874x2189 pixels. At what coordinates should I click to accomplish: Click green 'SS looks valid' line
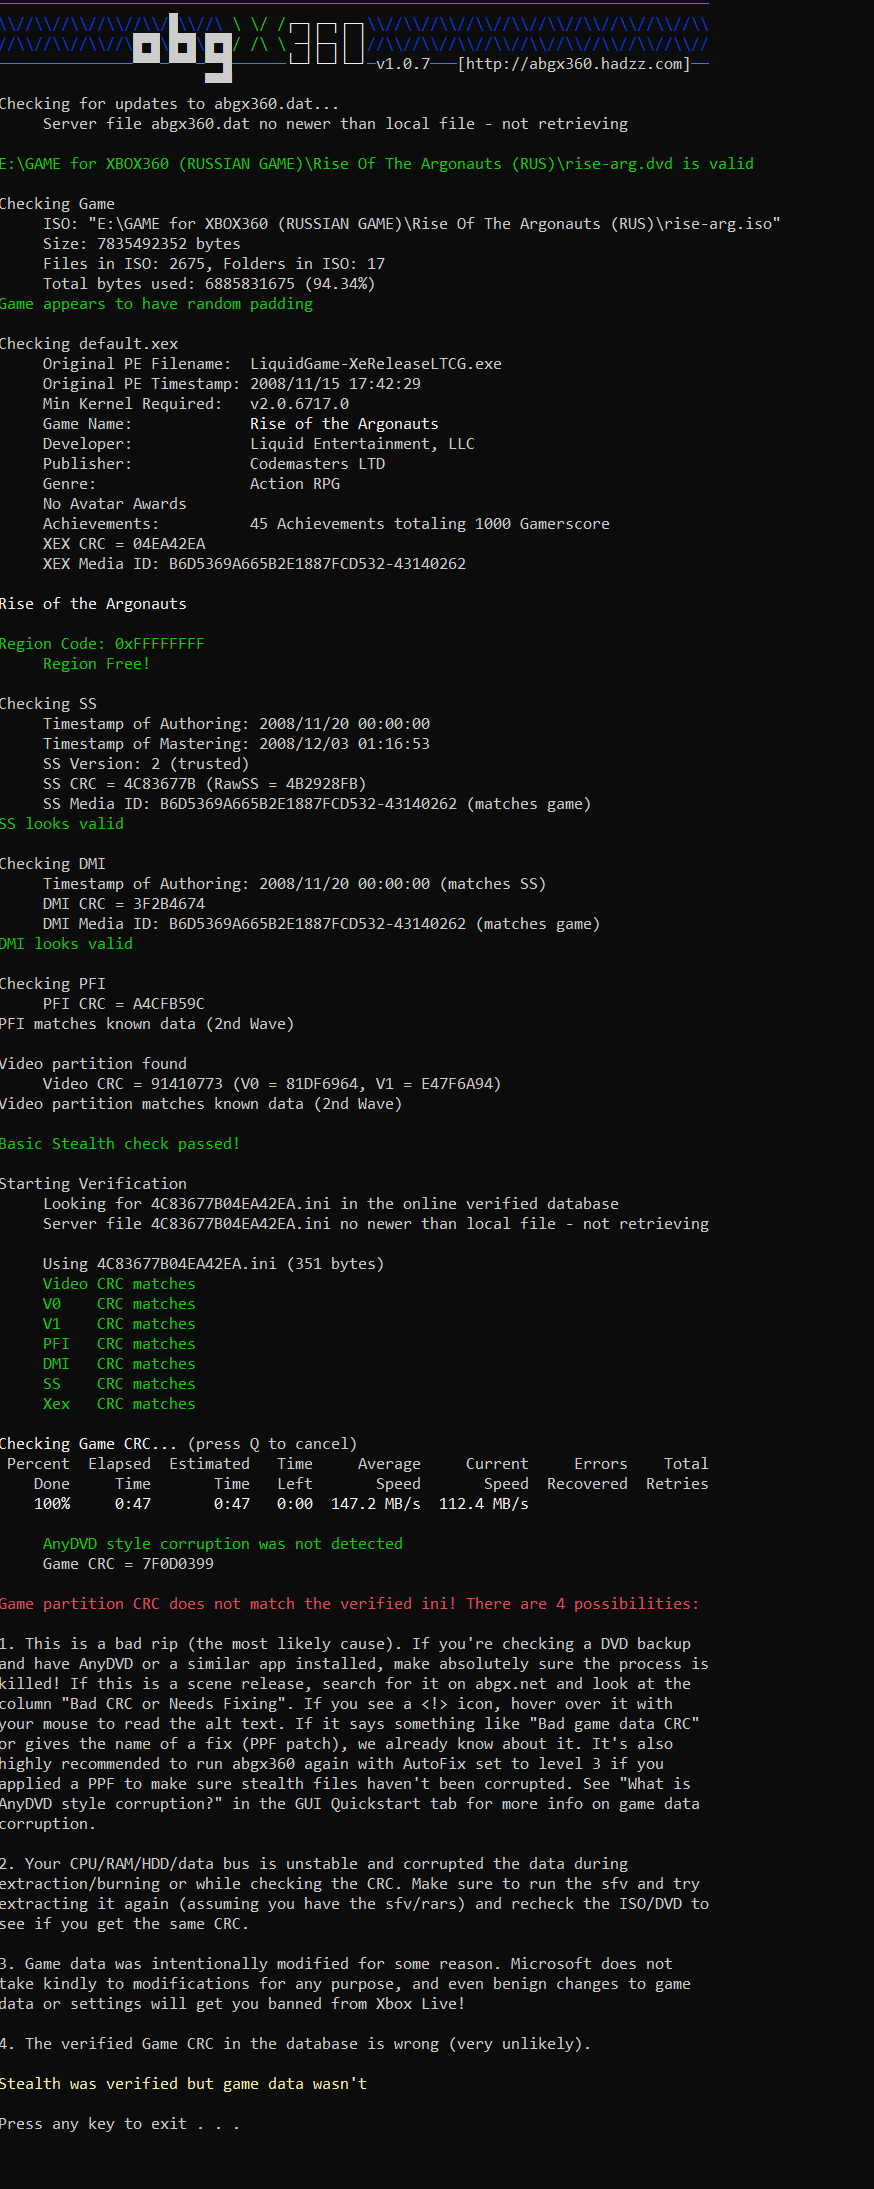tap(62, 824)
